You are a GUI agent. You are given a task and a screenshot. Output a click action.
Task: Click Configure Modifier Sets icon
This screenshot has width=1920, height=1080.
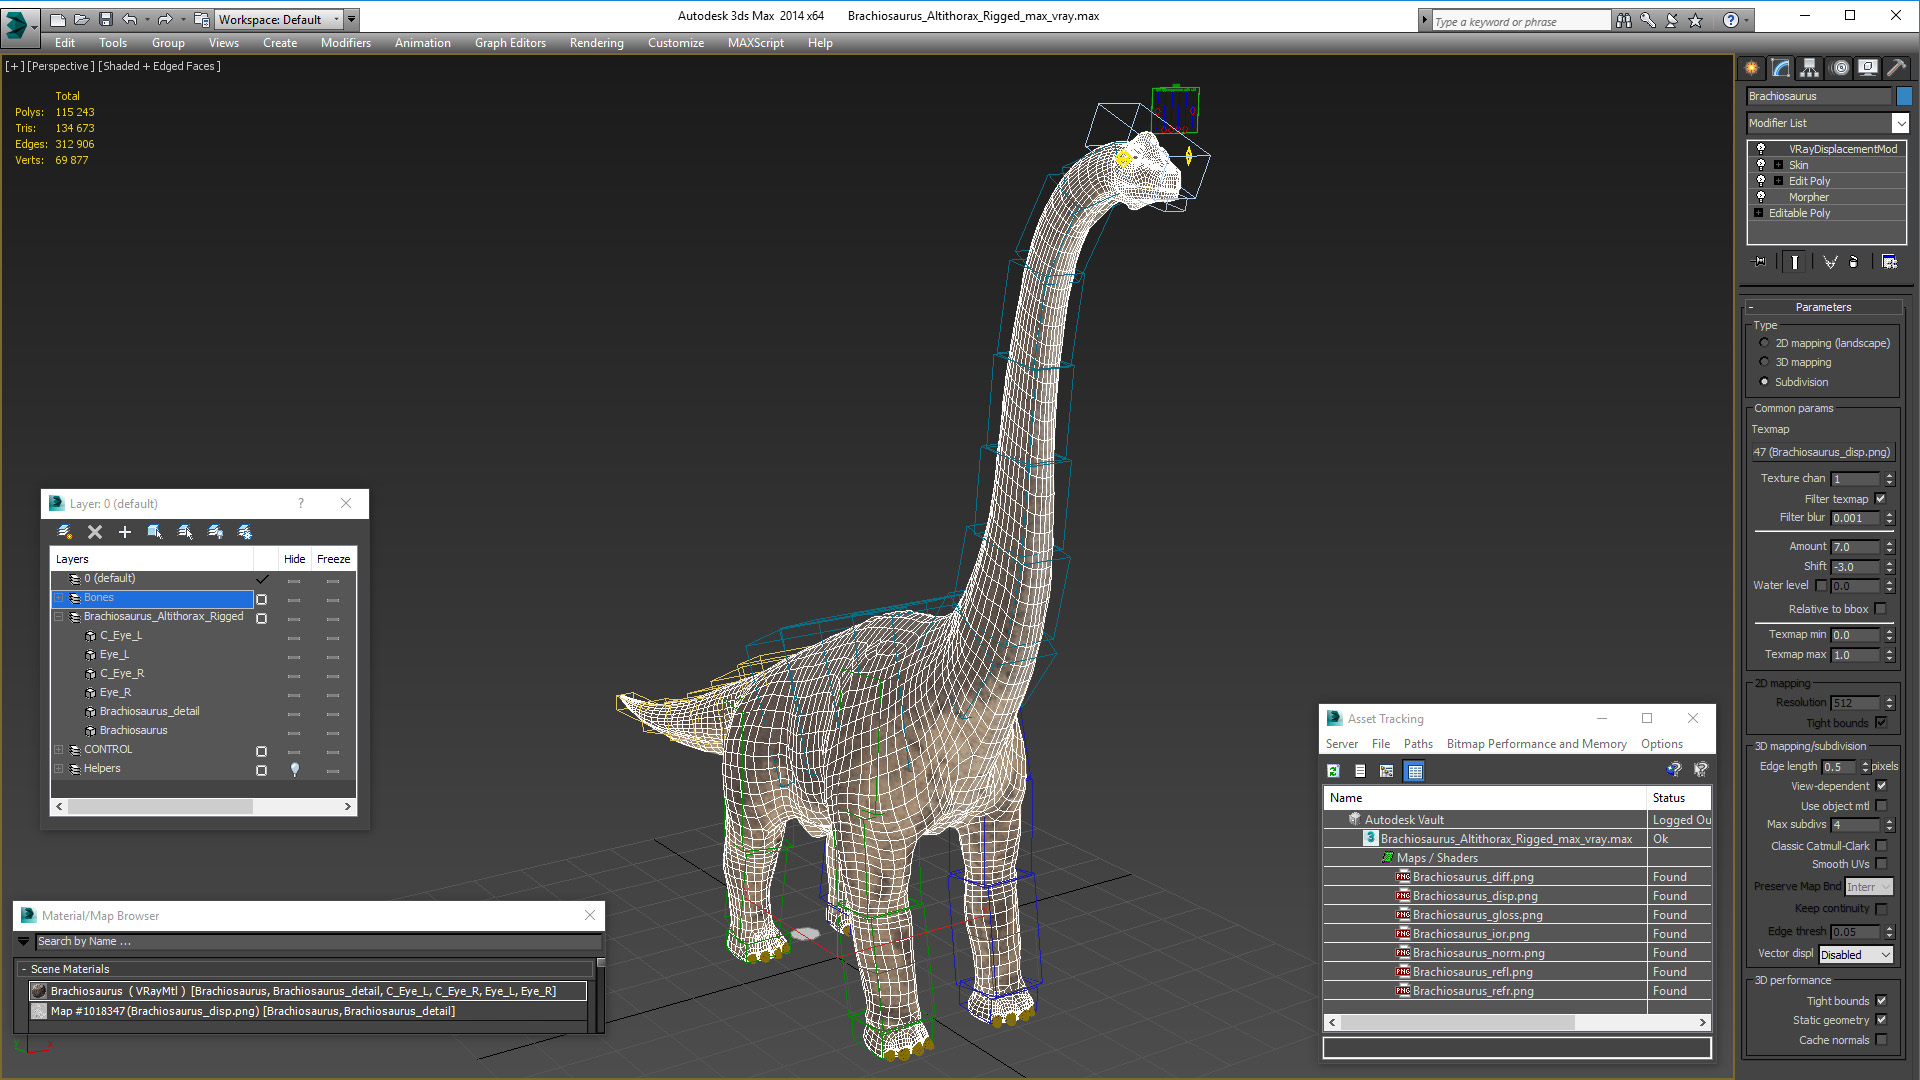(x=1889, y=262)
